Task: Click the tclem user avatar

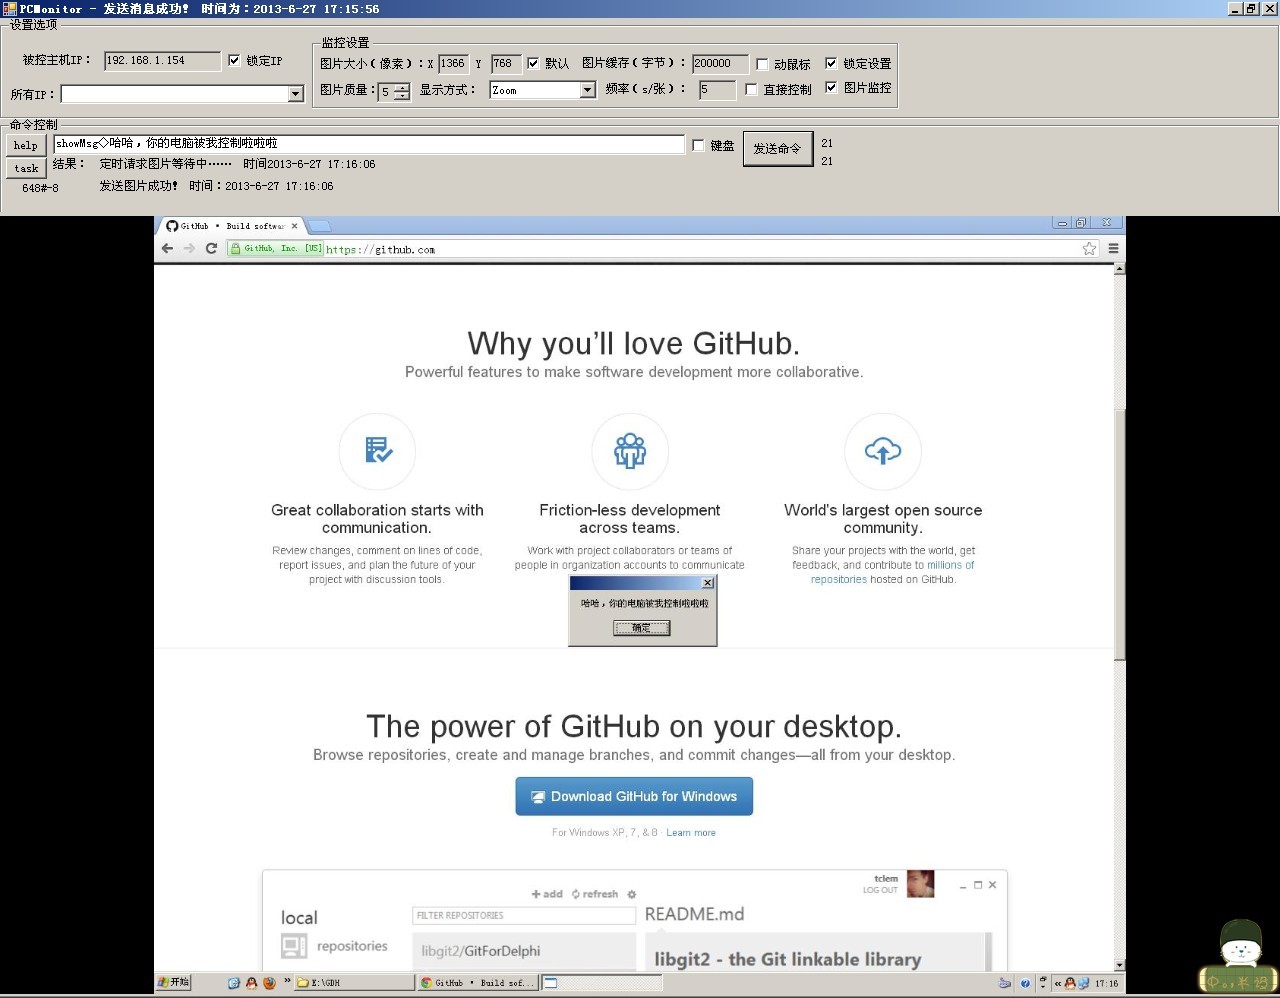Action: click(920, 884)
